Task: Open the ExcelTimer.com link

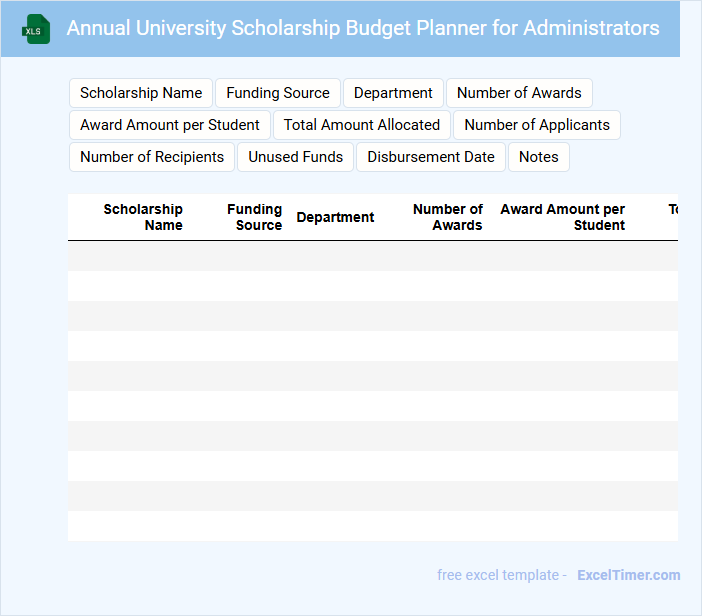Action: pos(628,575)
